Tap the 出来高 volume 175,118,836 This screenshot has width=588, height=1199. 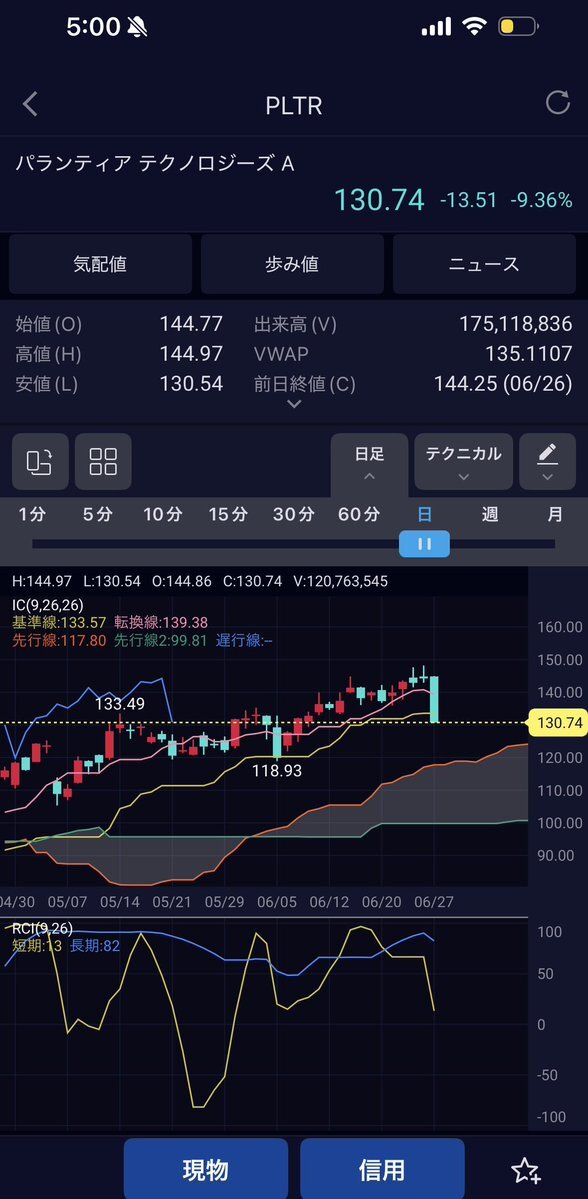pos(515,324)
